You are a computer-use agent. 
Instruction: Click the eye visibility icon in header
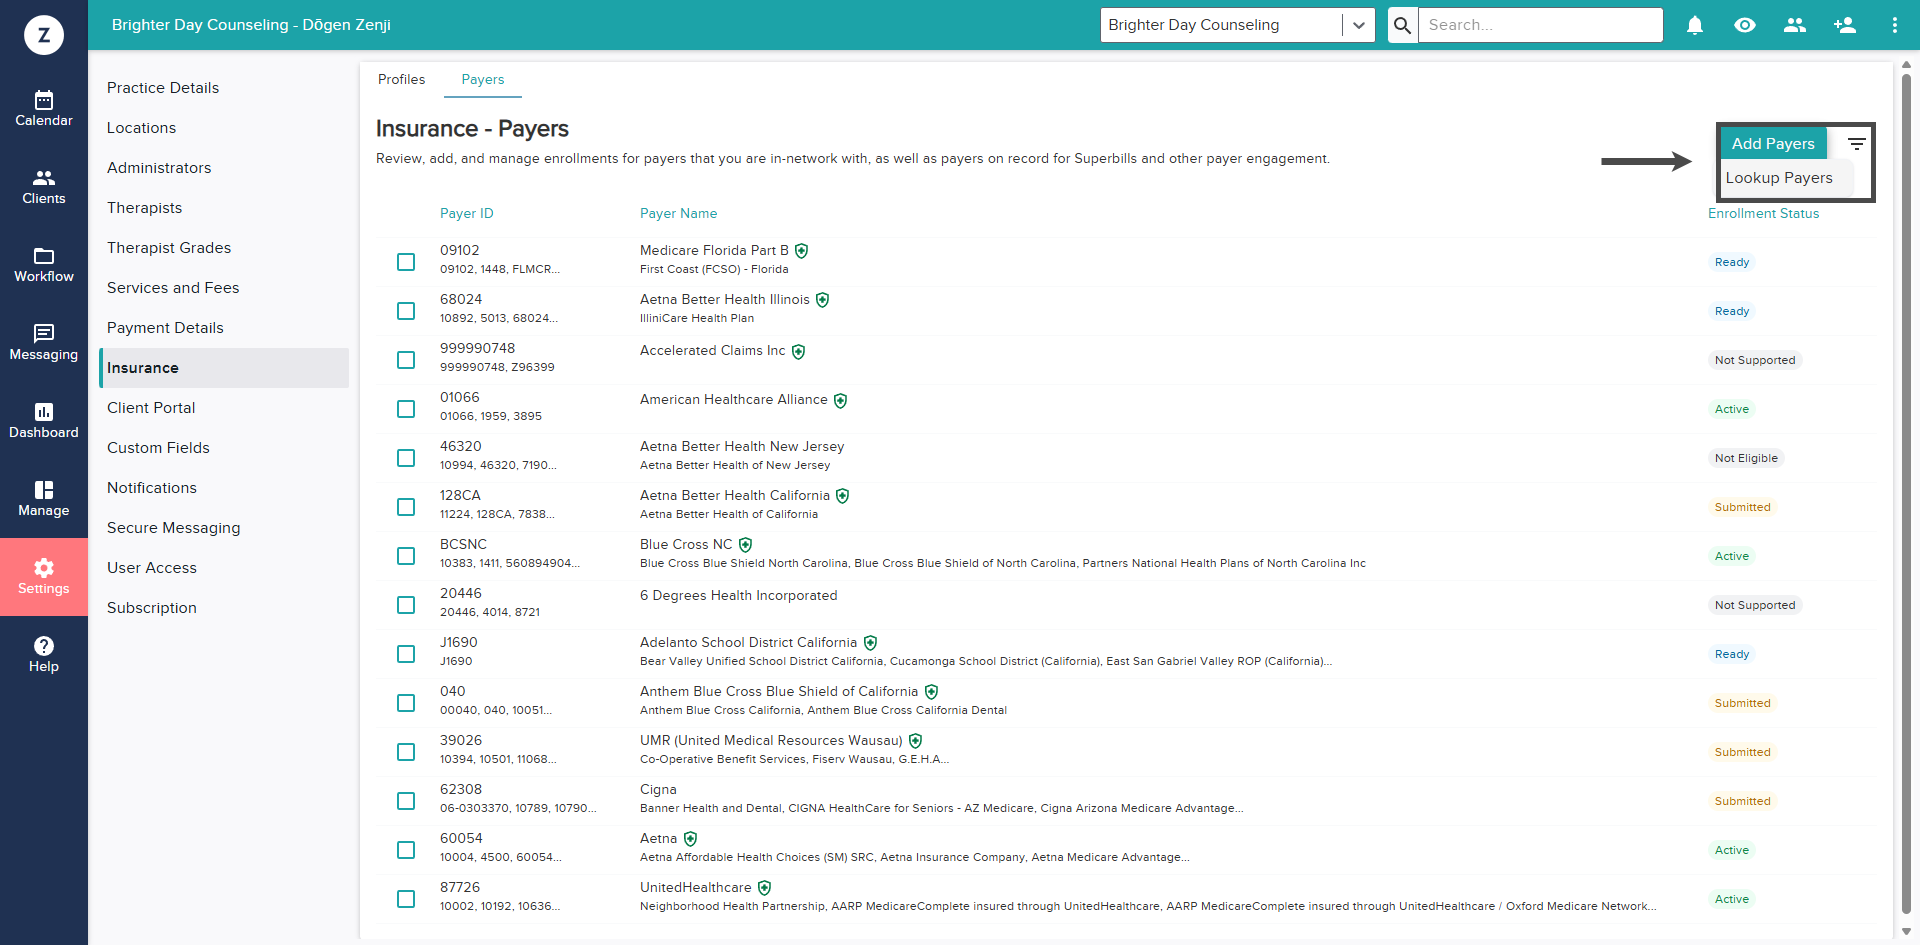(1745, 25)
